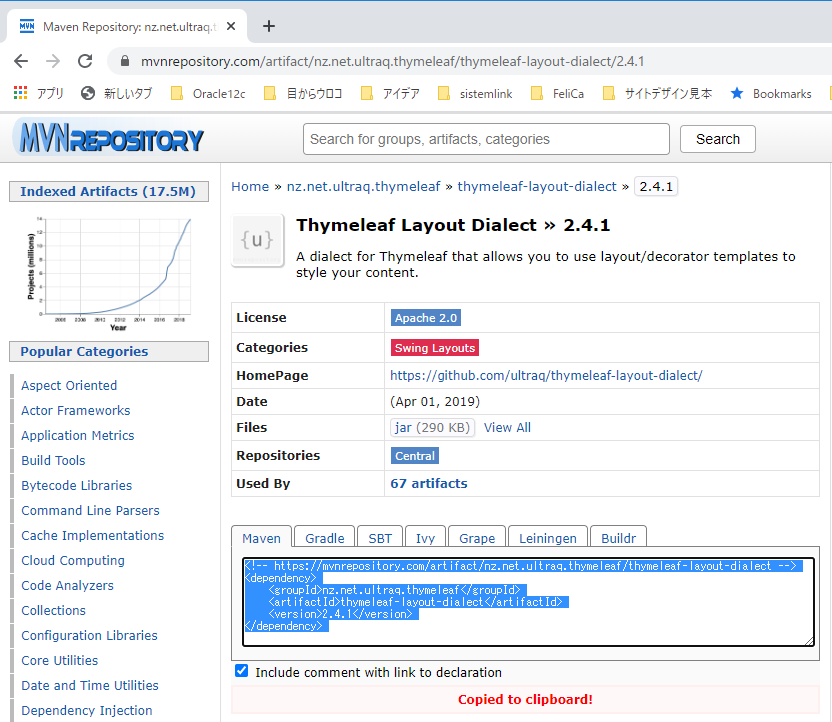
Task: Open the Actor Frameworks category
Action: [x=75, y=411]
